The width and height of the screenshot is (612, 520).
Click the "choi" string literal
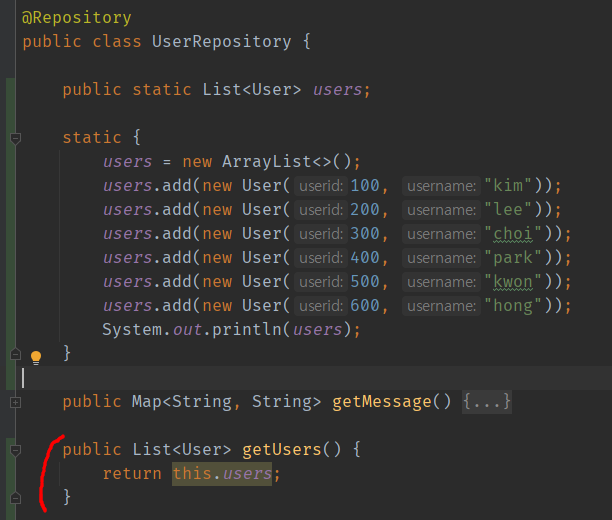pos(513,234)
